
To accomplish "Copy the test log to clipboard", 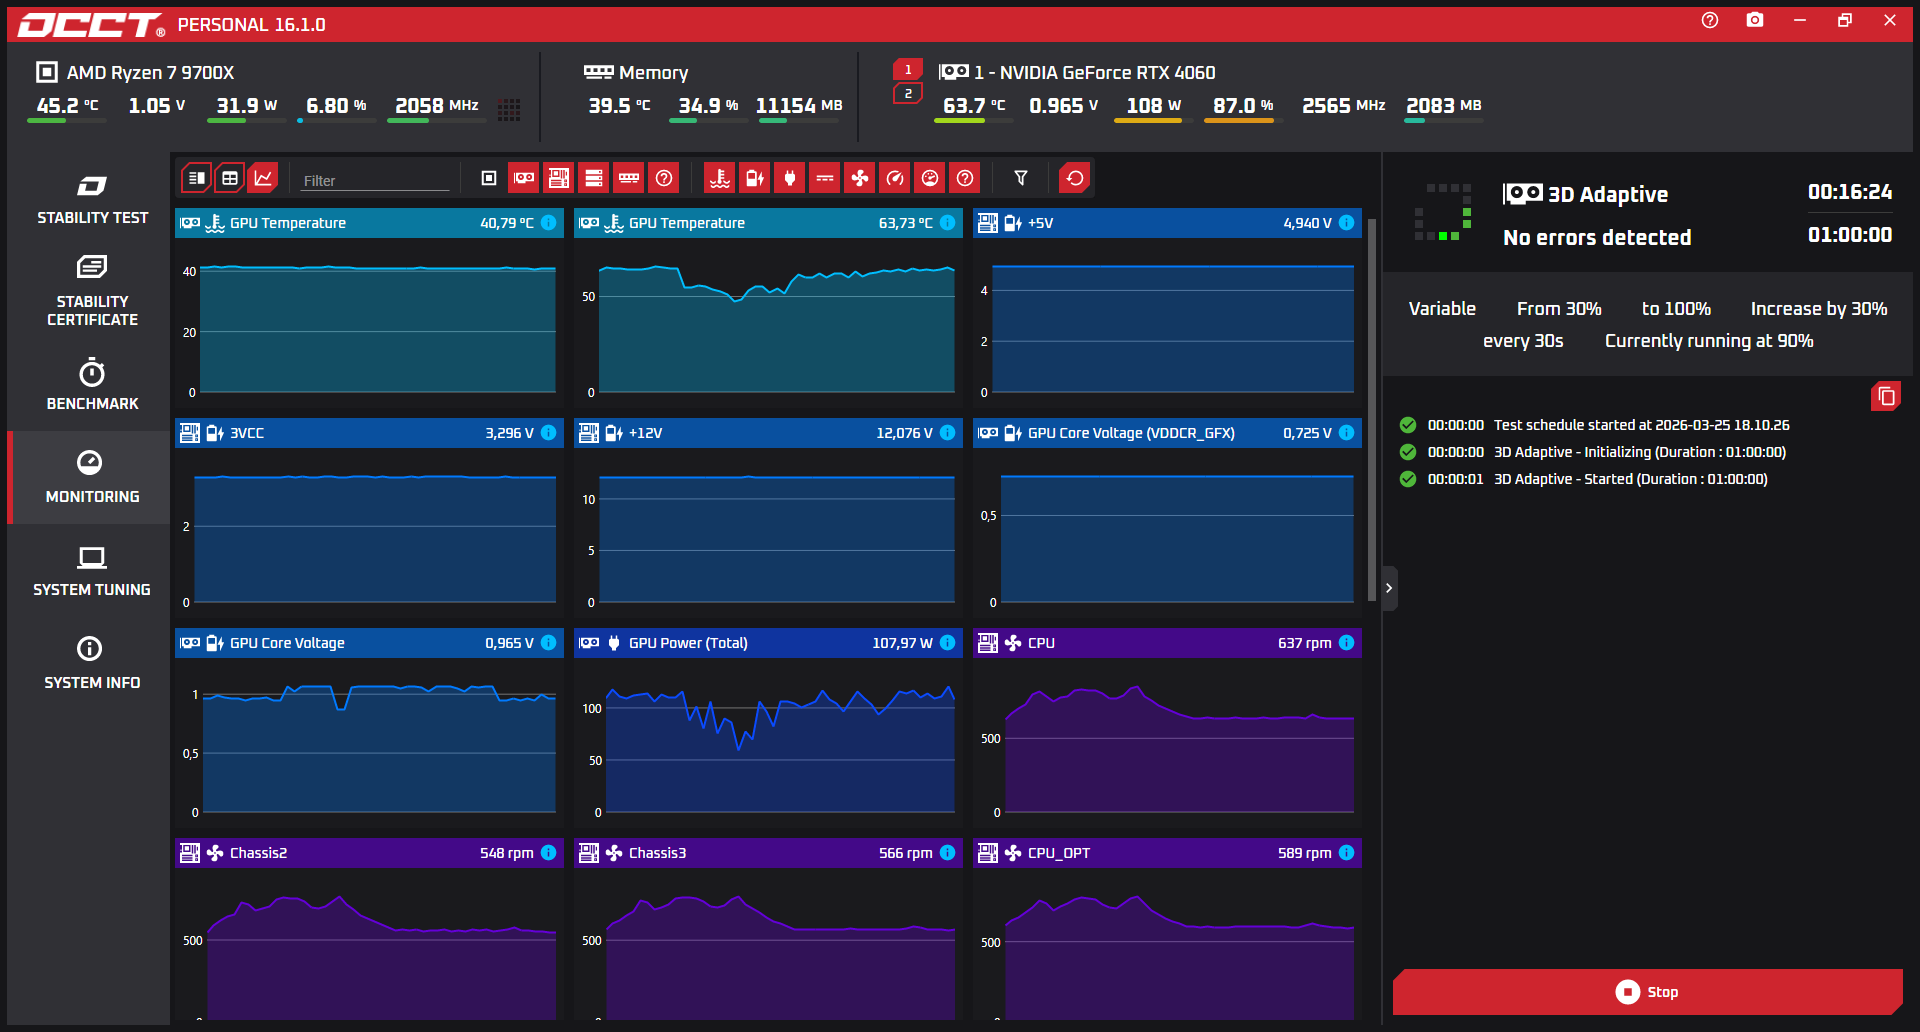I will 1885,397.
